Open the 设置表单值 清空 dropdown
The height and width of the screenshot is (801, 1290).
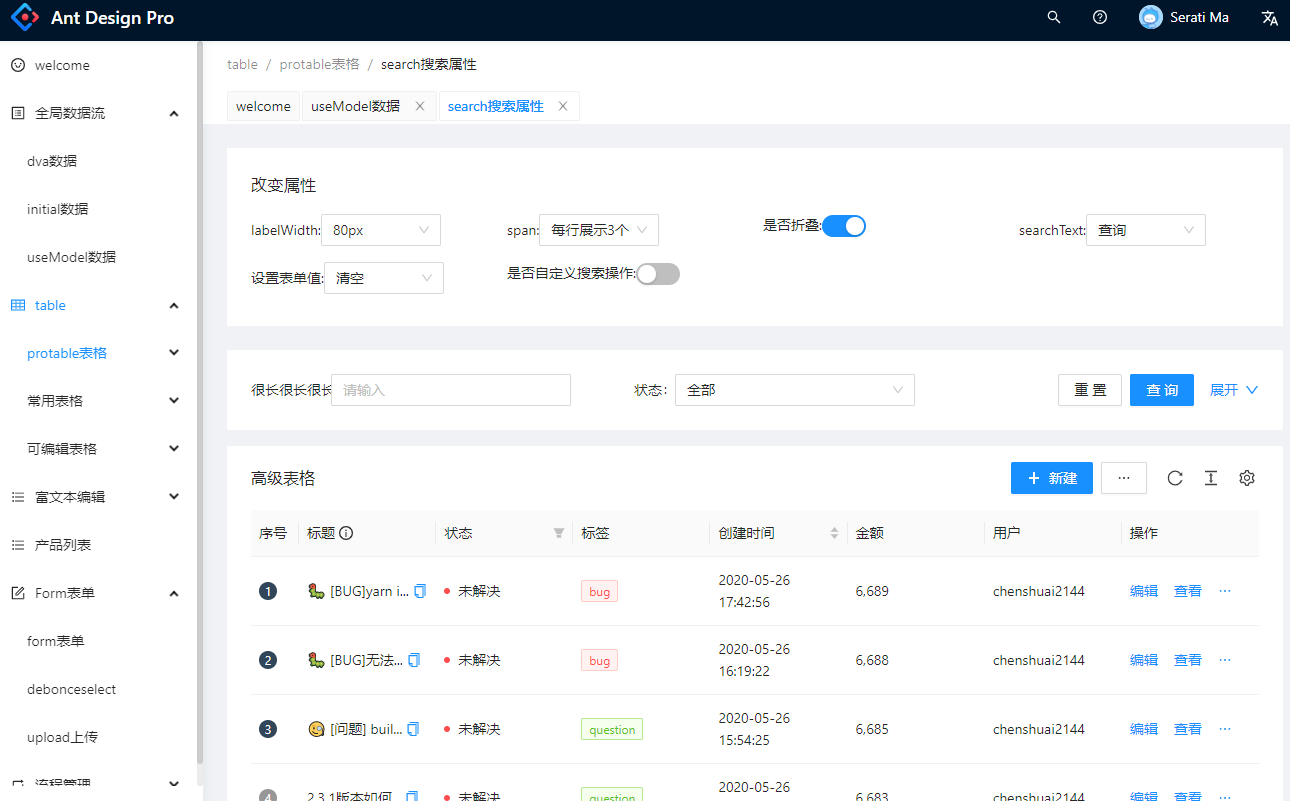click(x=384, y=278)
